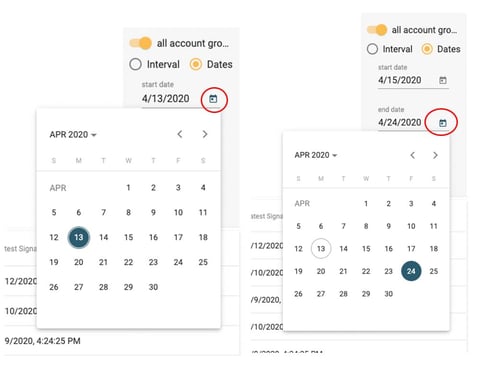Click the start date field showing 4/13/2020
This screenshot has width=479, height=383.
coord(166,99)
